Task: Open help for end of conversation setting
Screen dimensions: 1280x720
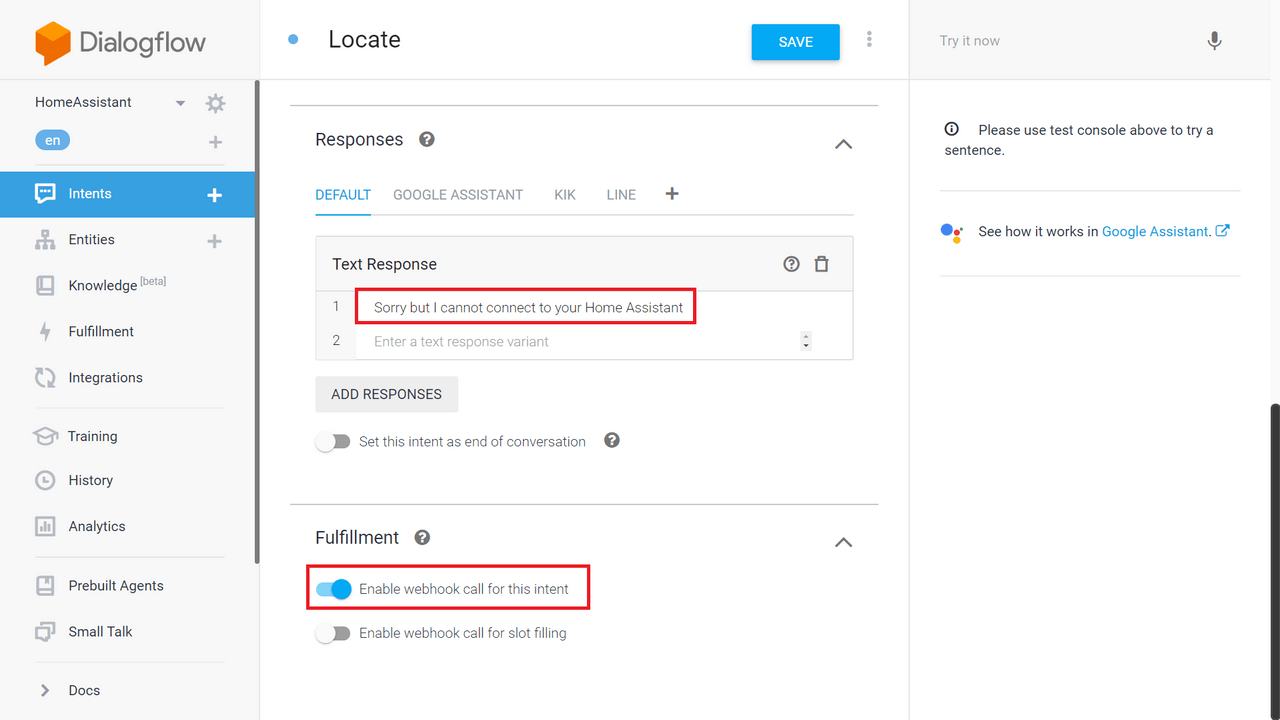Action: (612, 440)
